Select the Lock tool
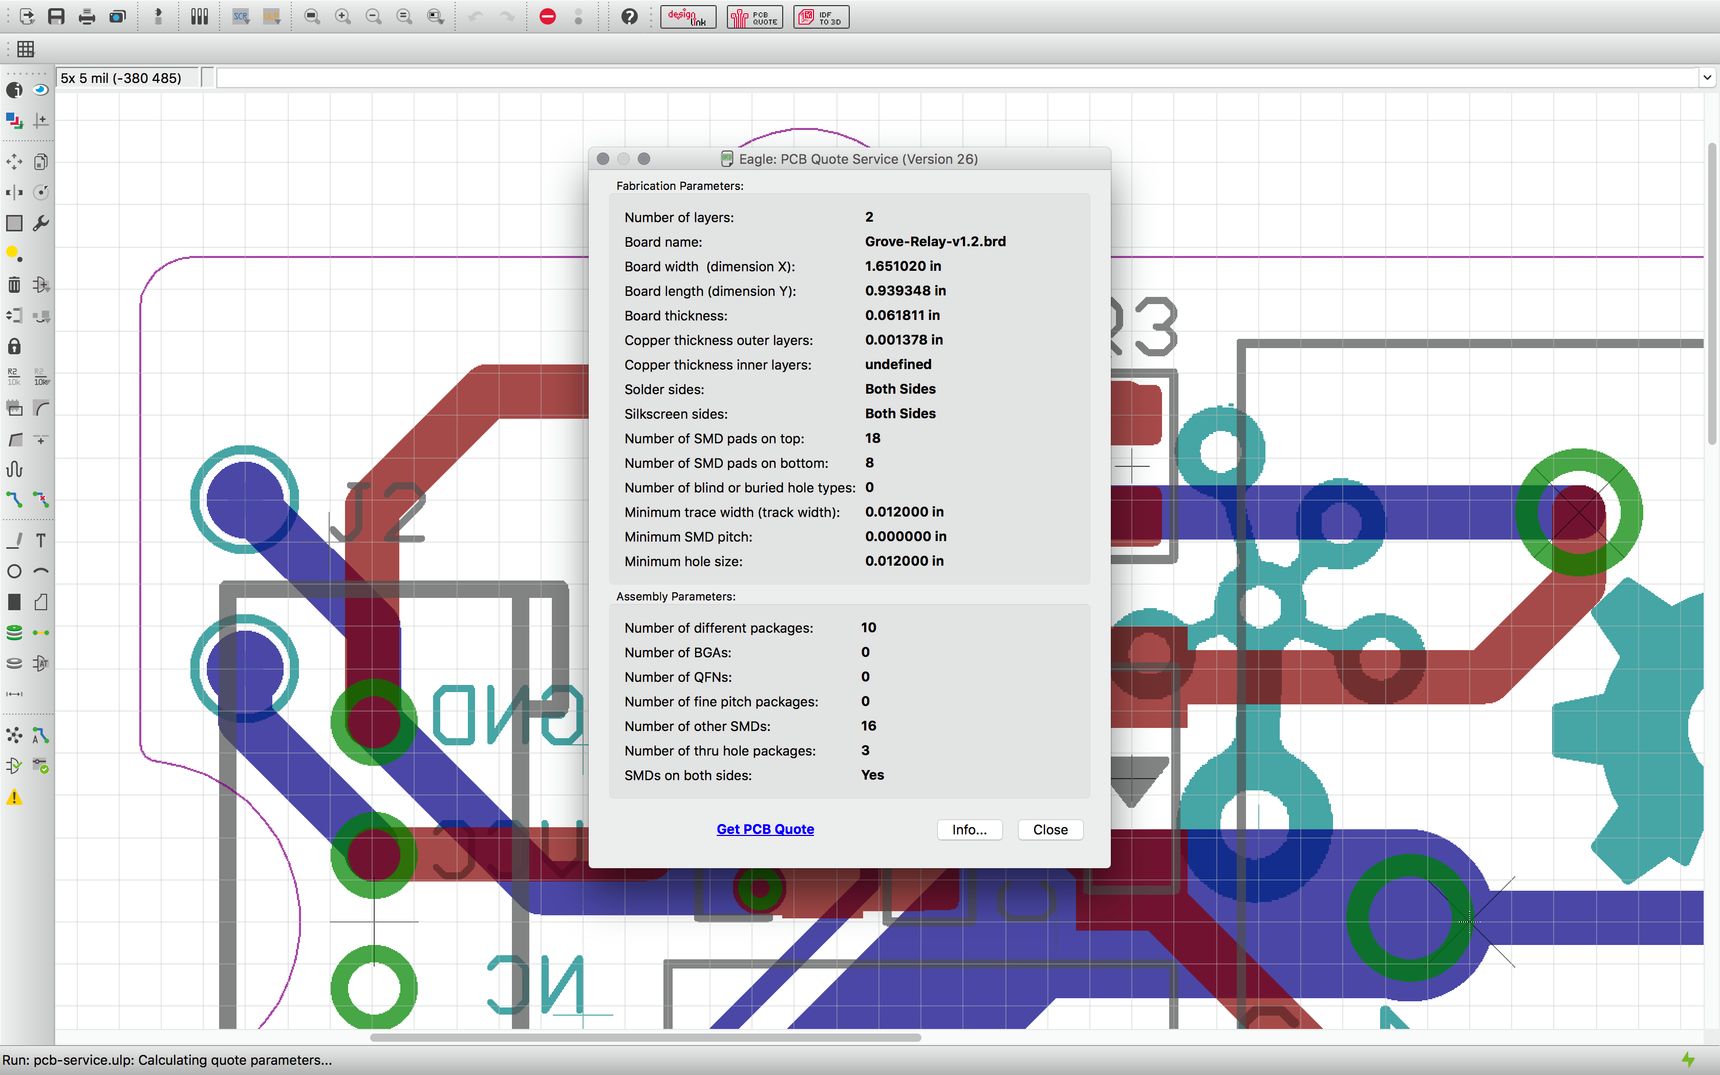The width and height of the screenshot is (1720, 1075). click(14, 347)
